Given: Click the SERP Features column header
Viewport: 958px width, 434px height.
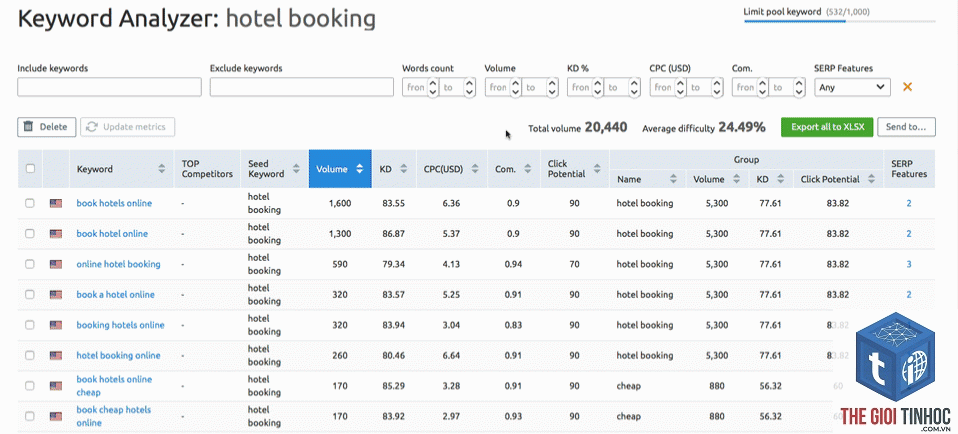Looking at the screenshot, I should coord(909,169).
